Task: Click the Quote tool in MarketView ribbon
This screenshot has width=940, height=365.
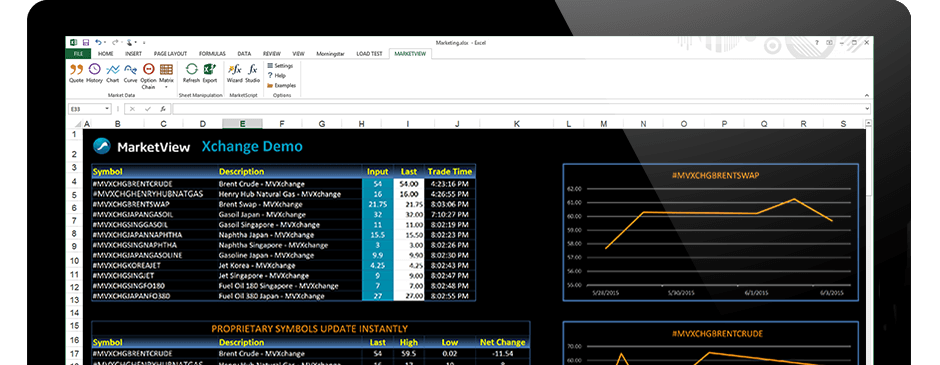Action: point(76,73)
